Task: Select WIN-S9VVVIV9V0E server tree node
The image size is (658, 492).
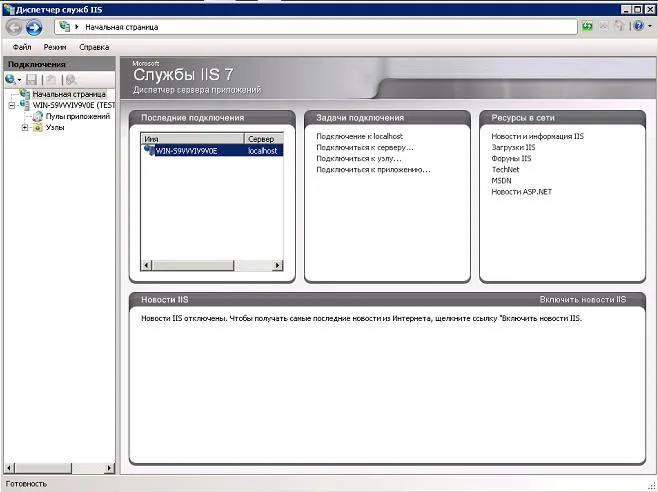Action: (x=73, y=105)
